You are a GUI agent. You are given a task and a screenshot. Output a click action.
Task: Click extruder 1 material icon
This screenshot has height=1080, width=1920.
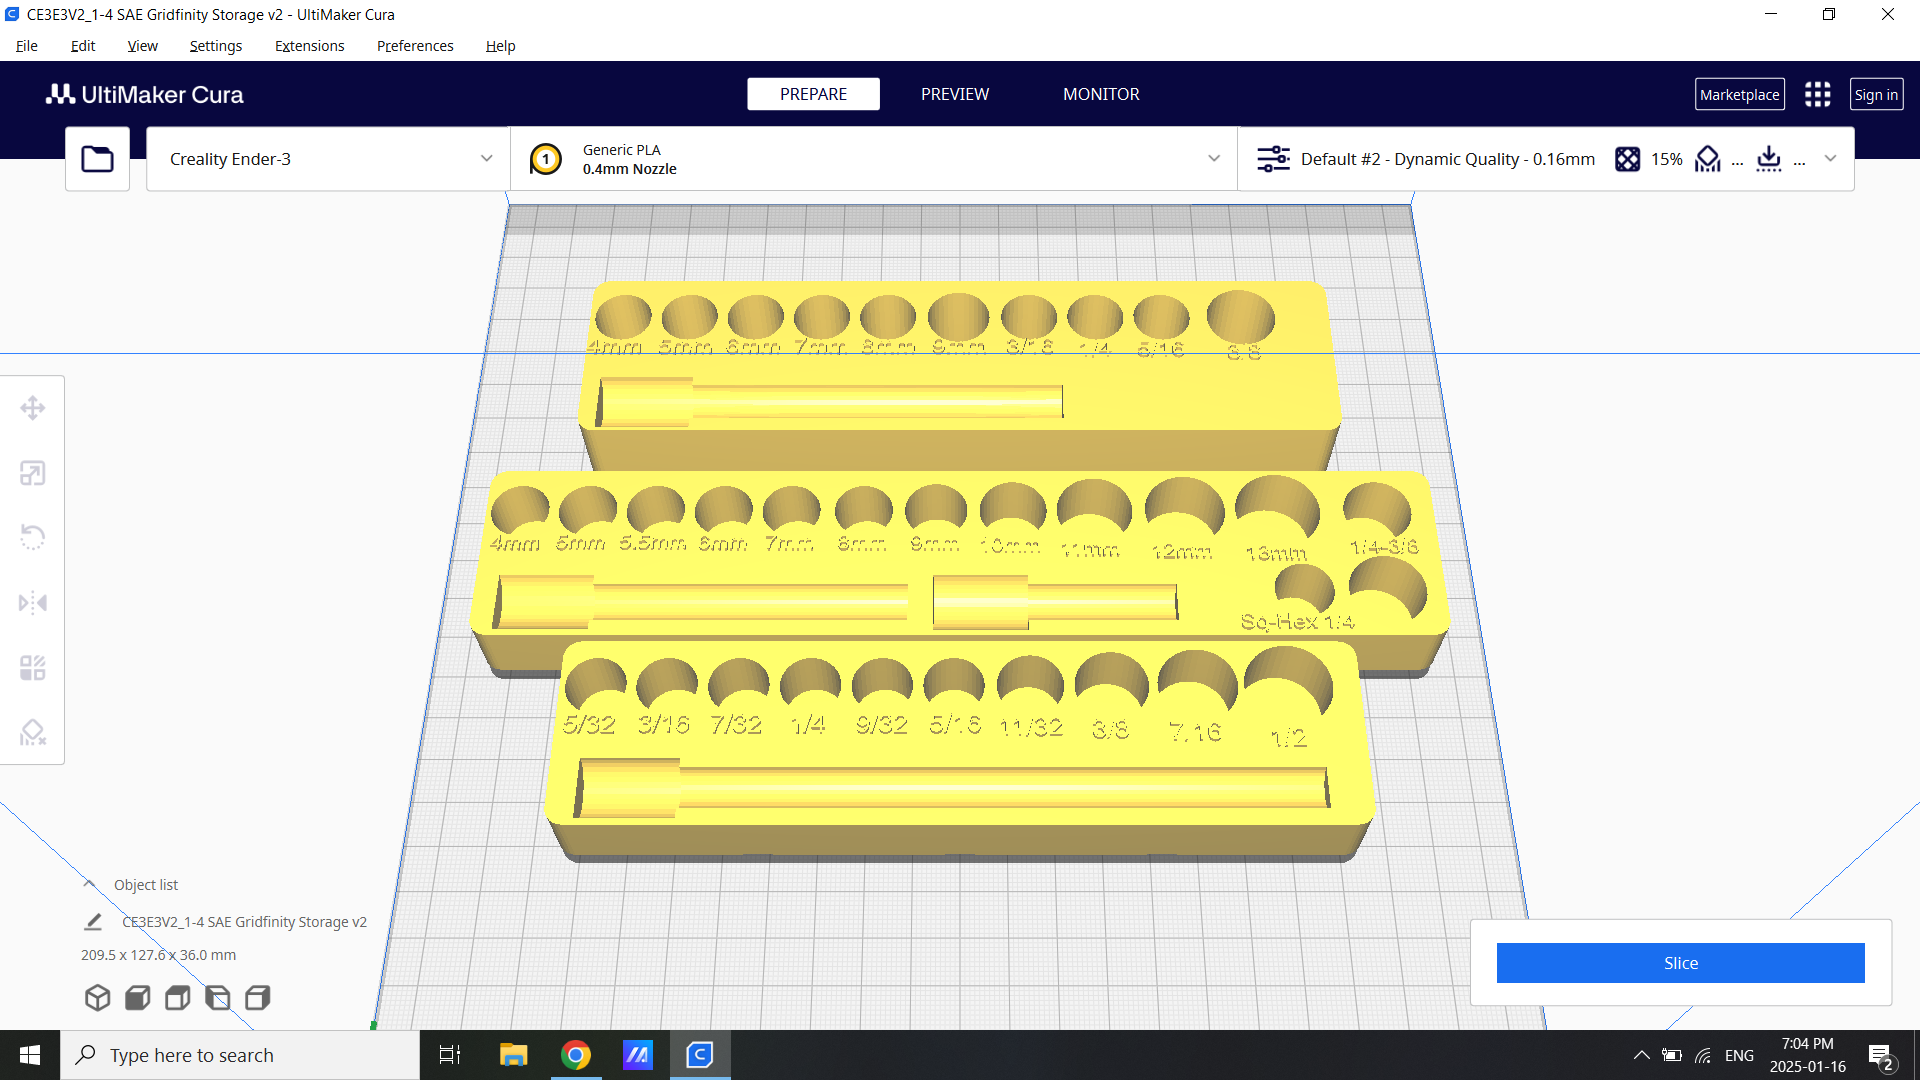pos(546,159)
